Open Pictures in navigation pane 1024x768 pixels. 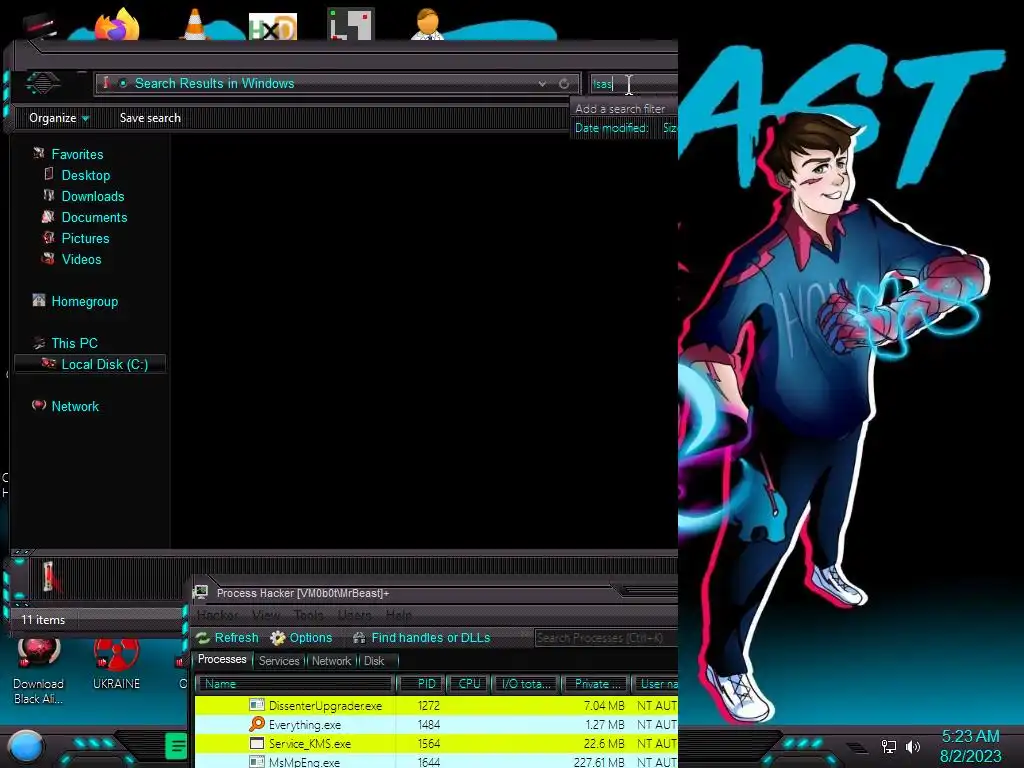click(x=85, y=238)
